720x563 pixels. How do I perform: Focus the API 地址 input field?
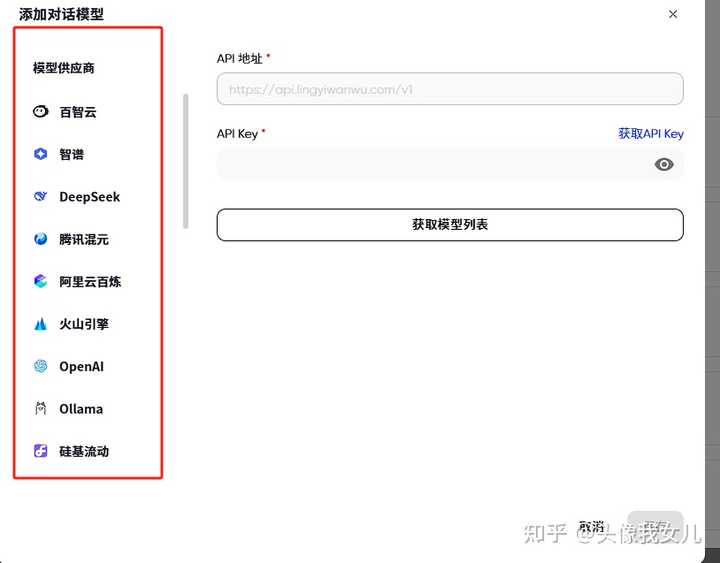[449, 89]
